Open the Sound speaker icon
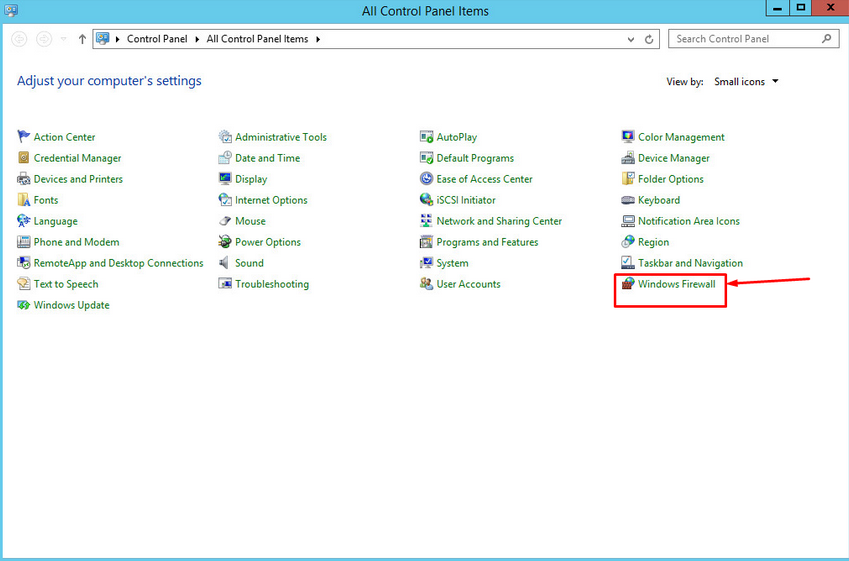Image resolution: width=849 pixels, height=561 pixels. pos(226,263)
